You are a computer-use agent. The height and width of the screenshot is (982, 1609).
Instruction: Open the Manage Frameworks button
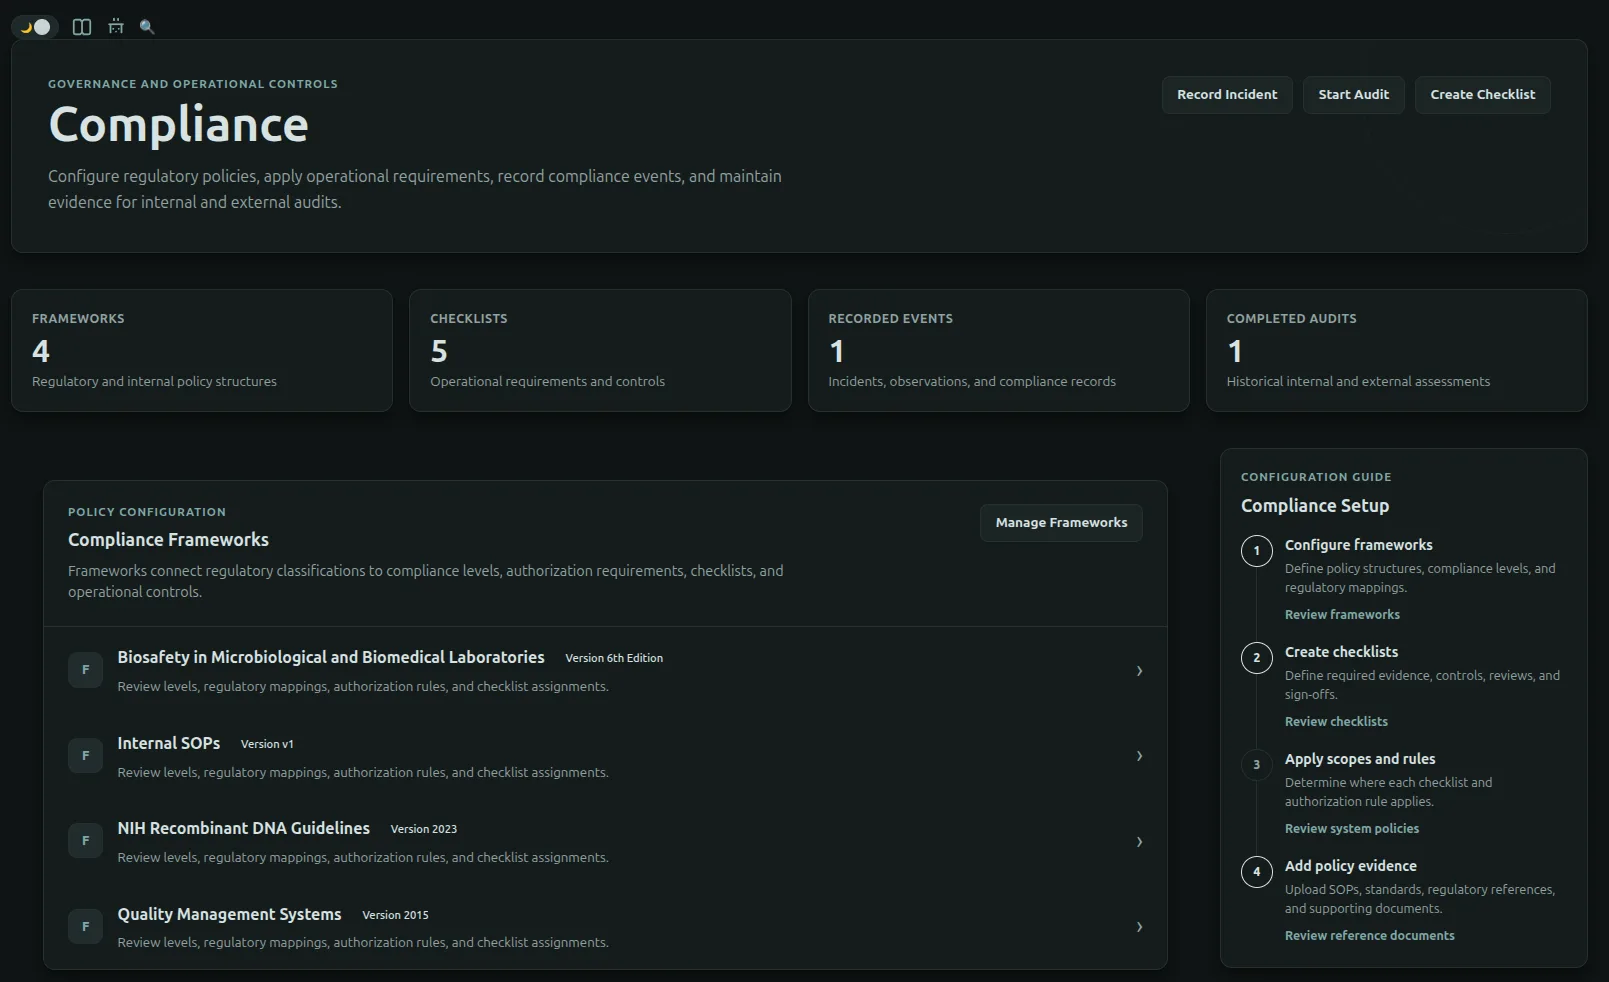pyautogui.click(x=1061, y=523)
